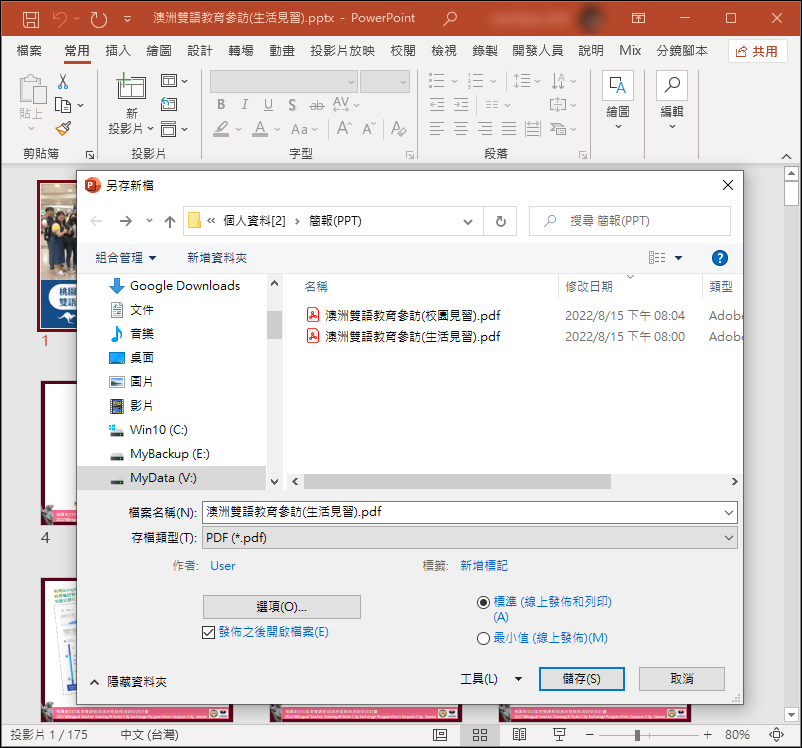802x748 pixels.
Task: Click the New Slide icon
Action: [x=131, y=86]
